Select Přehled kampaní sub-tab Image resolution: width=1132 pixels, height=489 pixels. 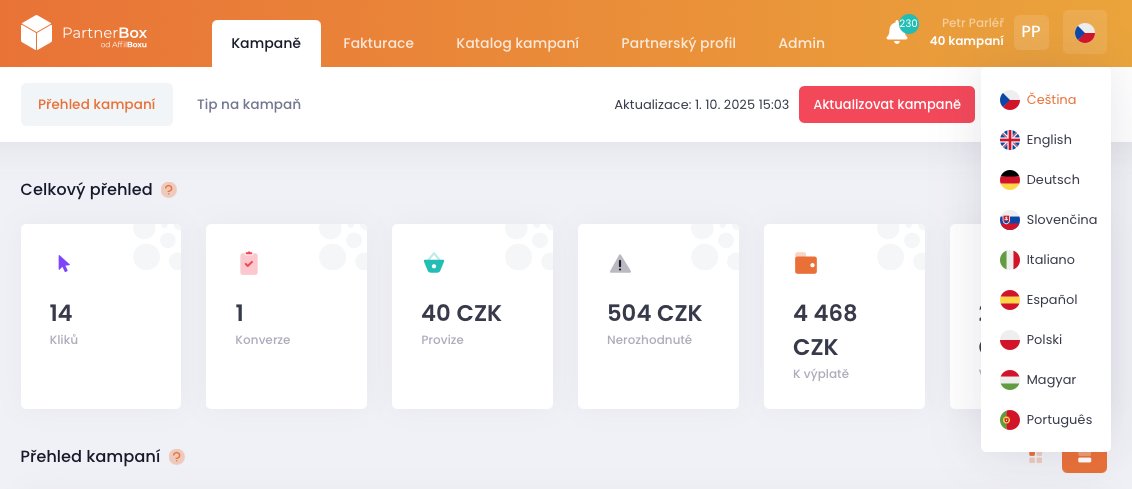point(97,105)
